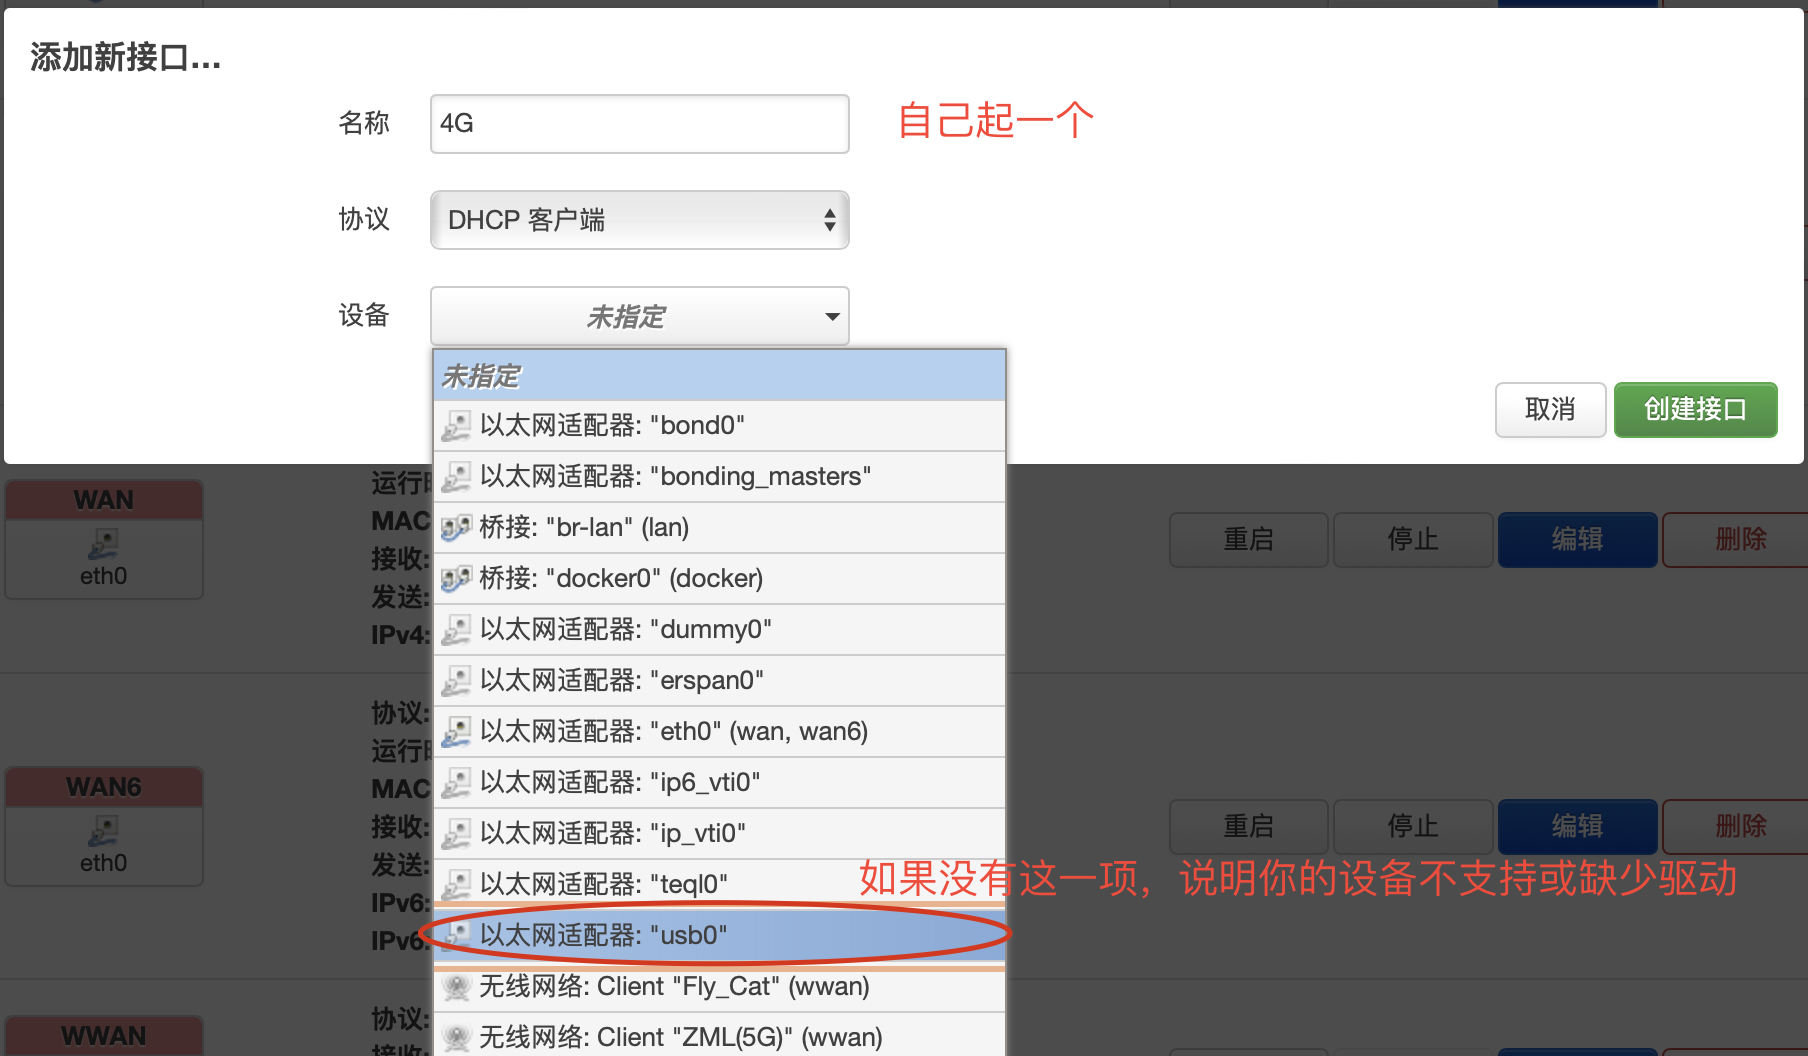Click the wireless icon for Client "Fly_Cat"
Image resolution: width=1808 pixels, height=1056 pixels.
pos(457,985)
